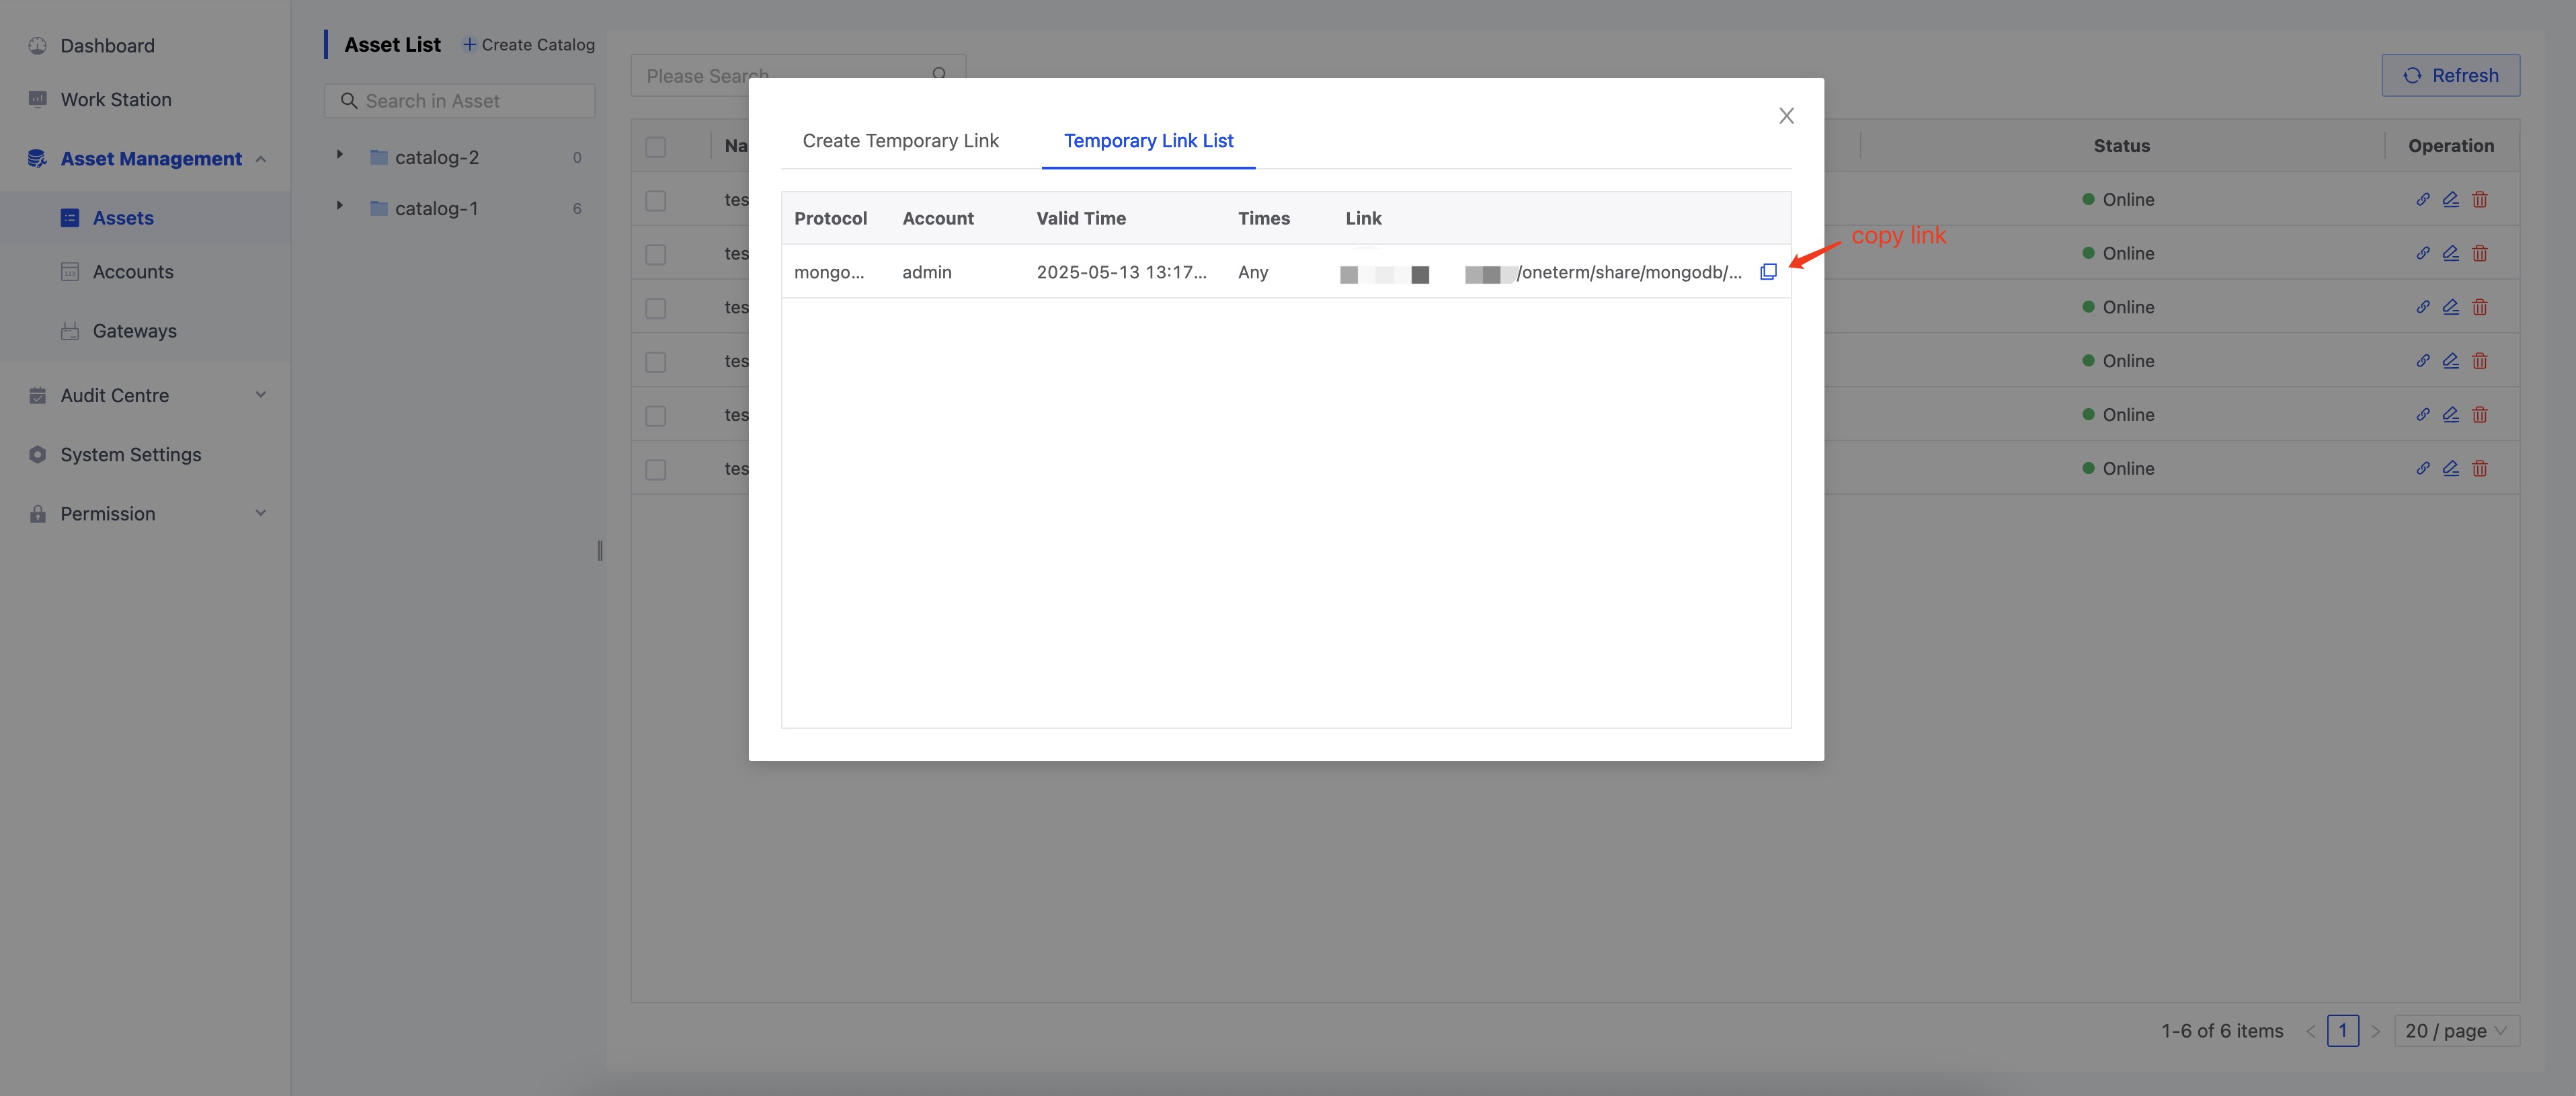Click the Dashboard sidebar icon
Viewport: 2576px width, 1096px height.
[38, 46]
